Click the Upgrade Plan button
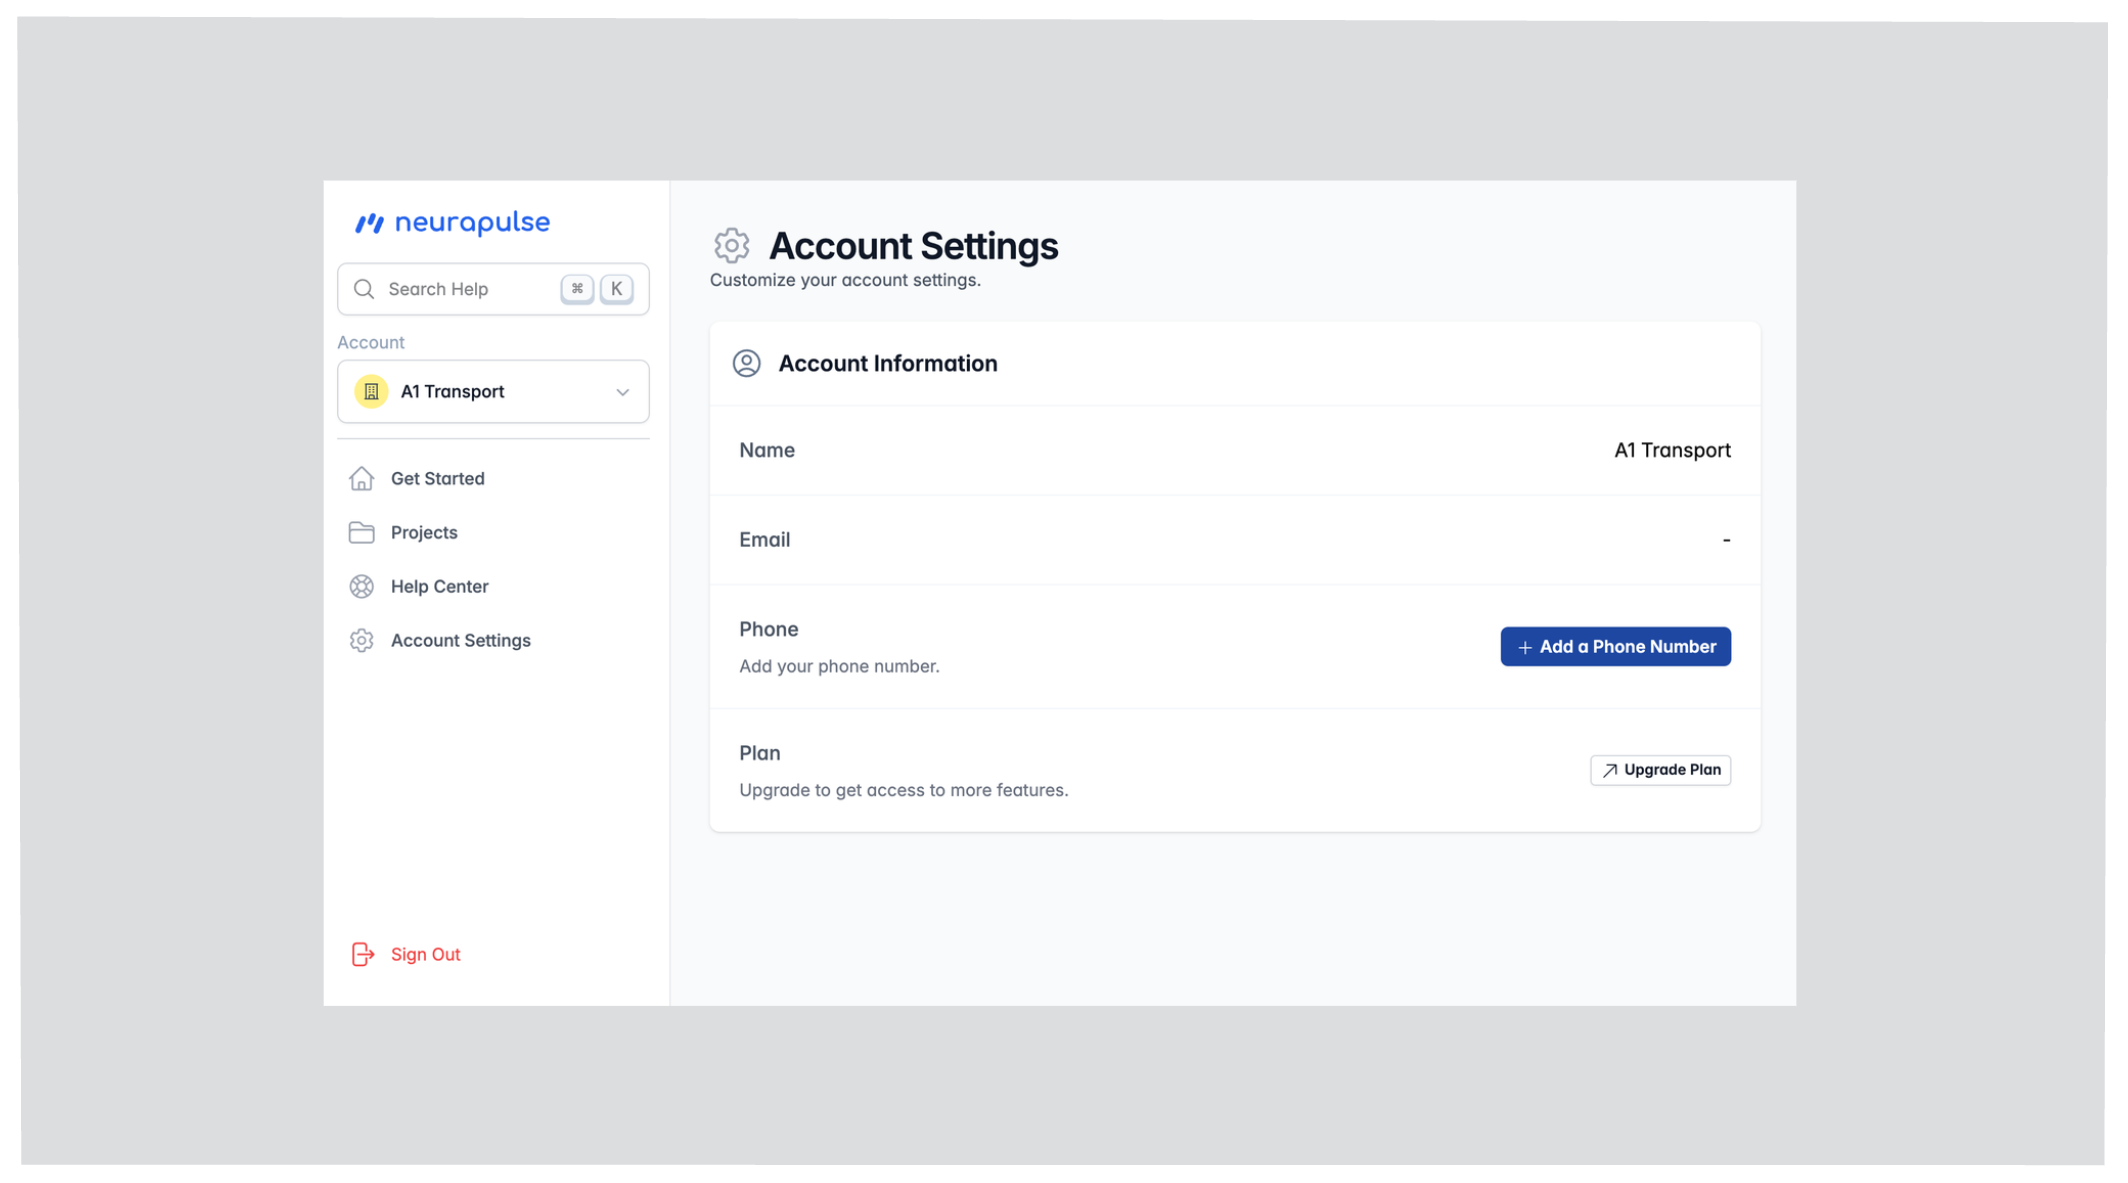2128x1183 pixels. [1660, 770]
